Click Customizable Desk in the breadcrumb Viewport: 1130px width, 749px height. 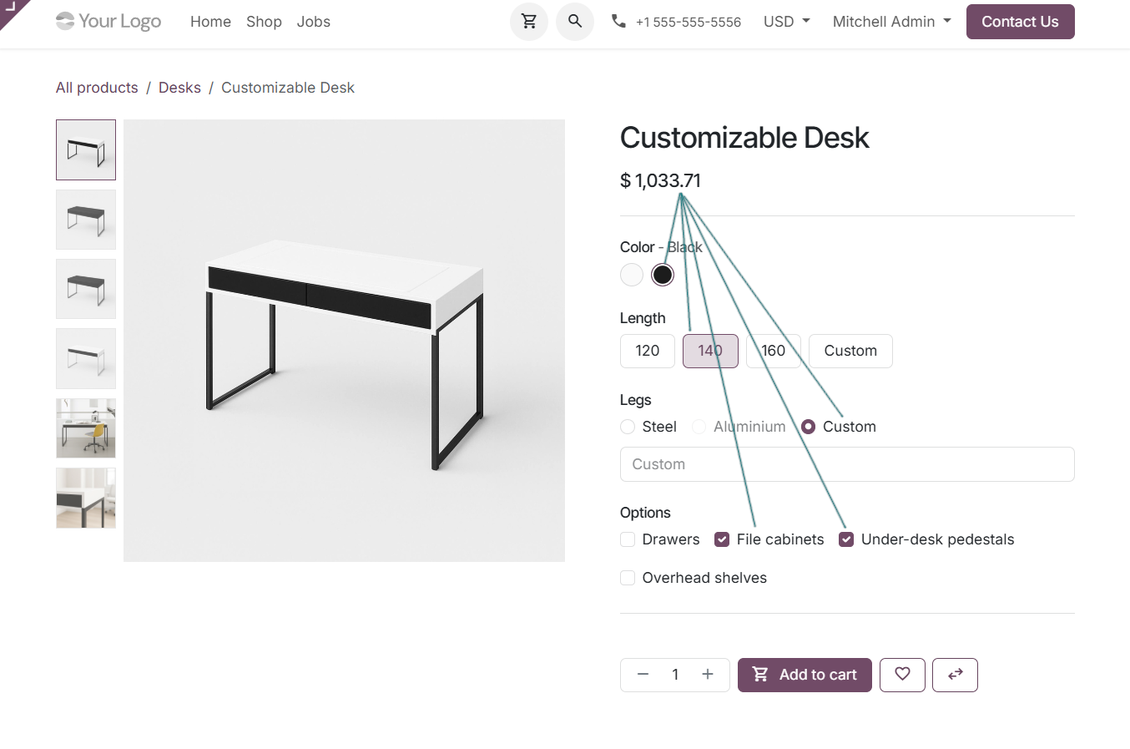288,87
